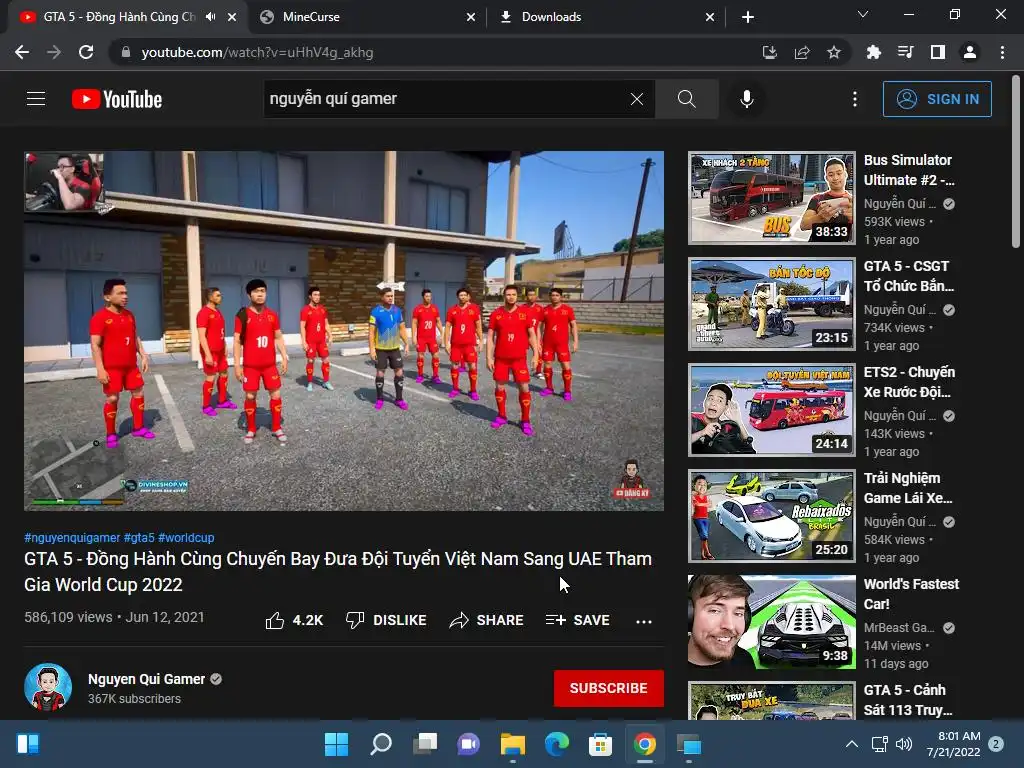Toggle Chrome side panel
The width and height of the screenshot is (1024, 768).
(x=938, y=52)
